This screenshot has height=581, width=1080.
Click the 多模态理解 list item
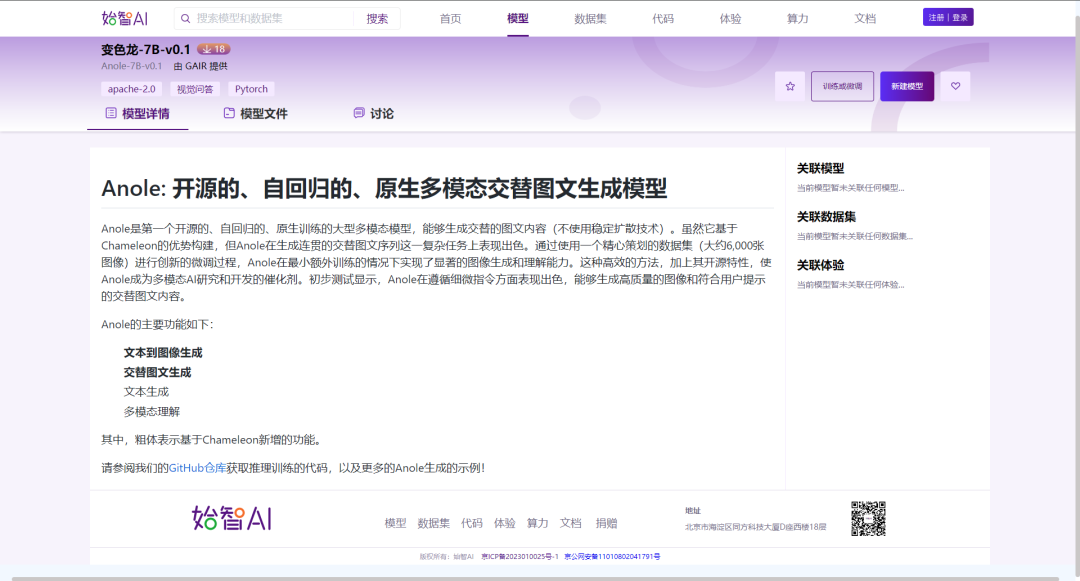(x=152, y=412)
